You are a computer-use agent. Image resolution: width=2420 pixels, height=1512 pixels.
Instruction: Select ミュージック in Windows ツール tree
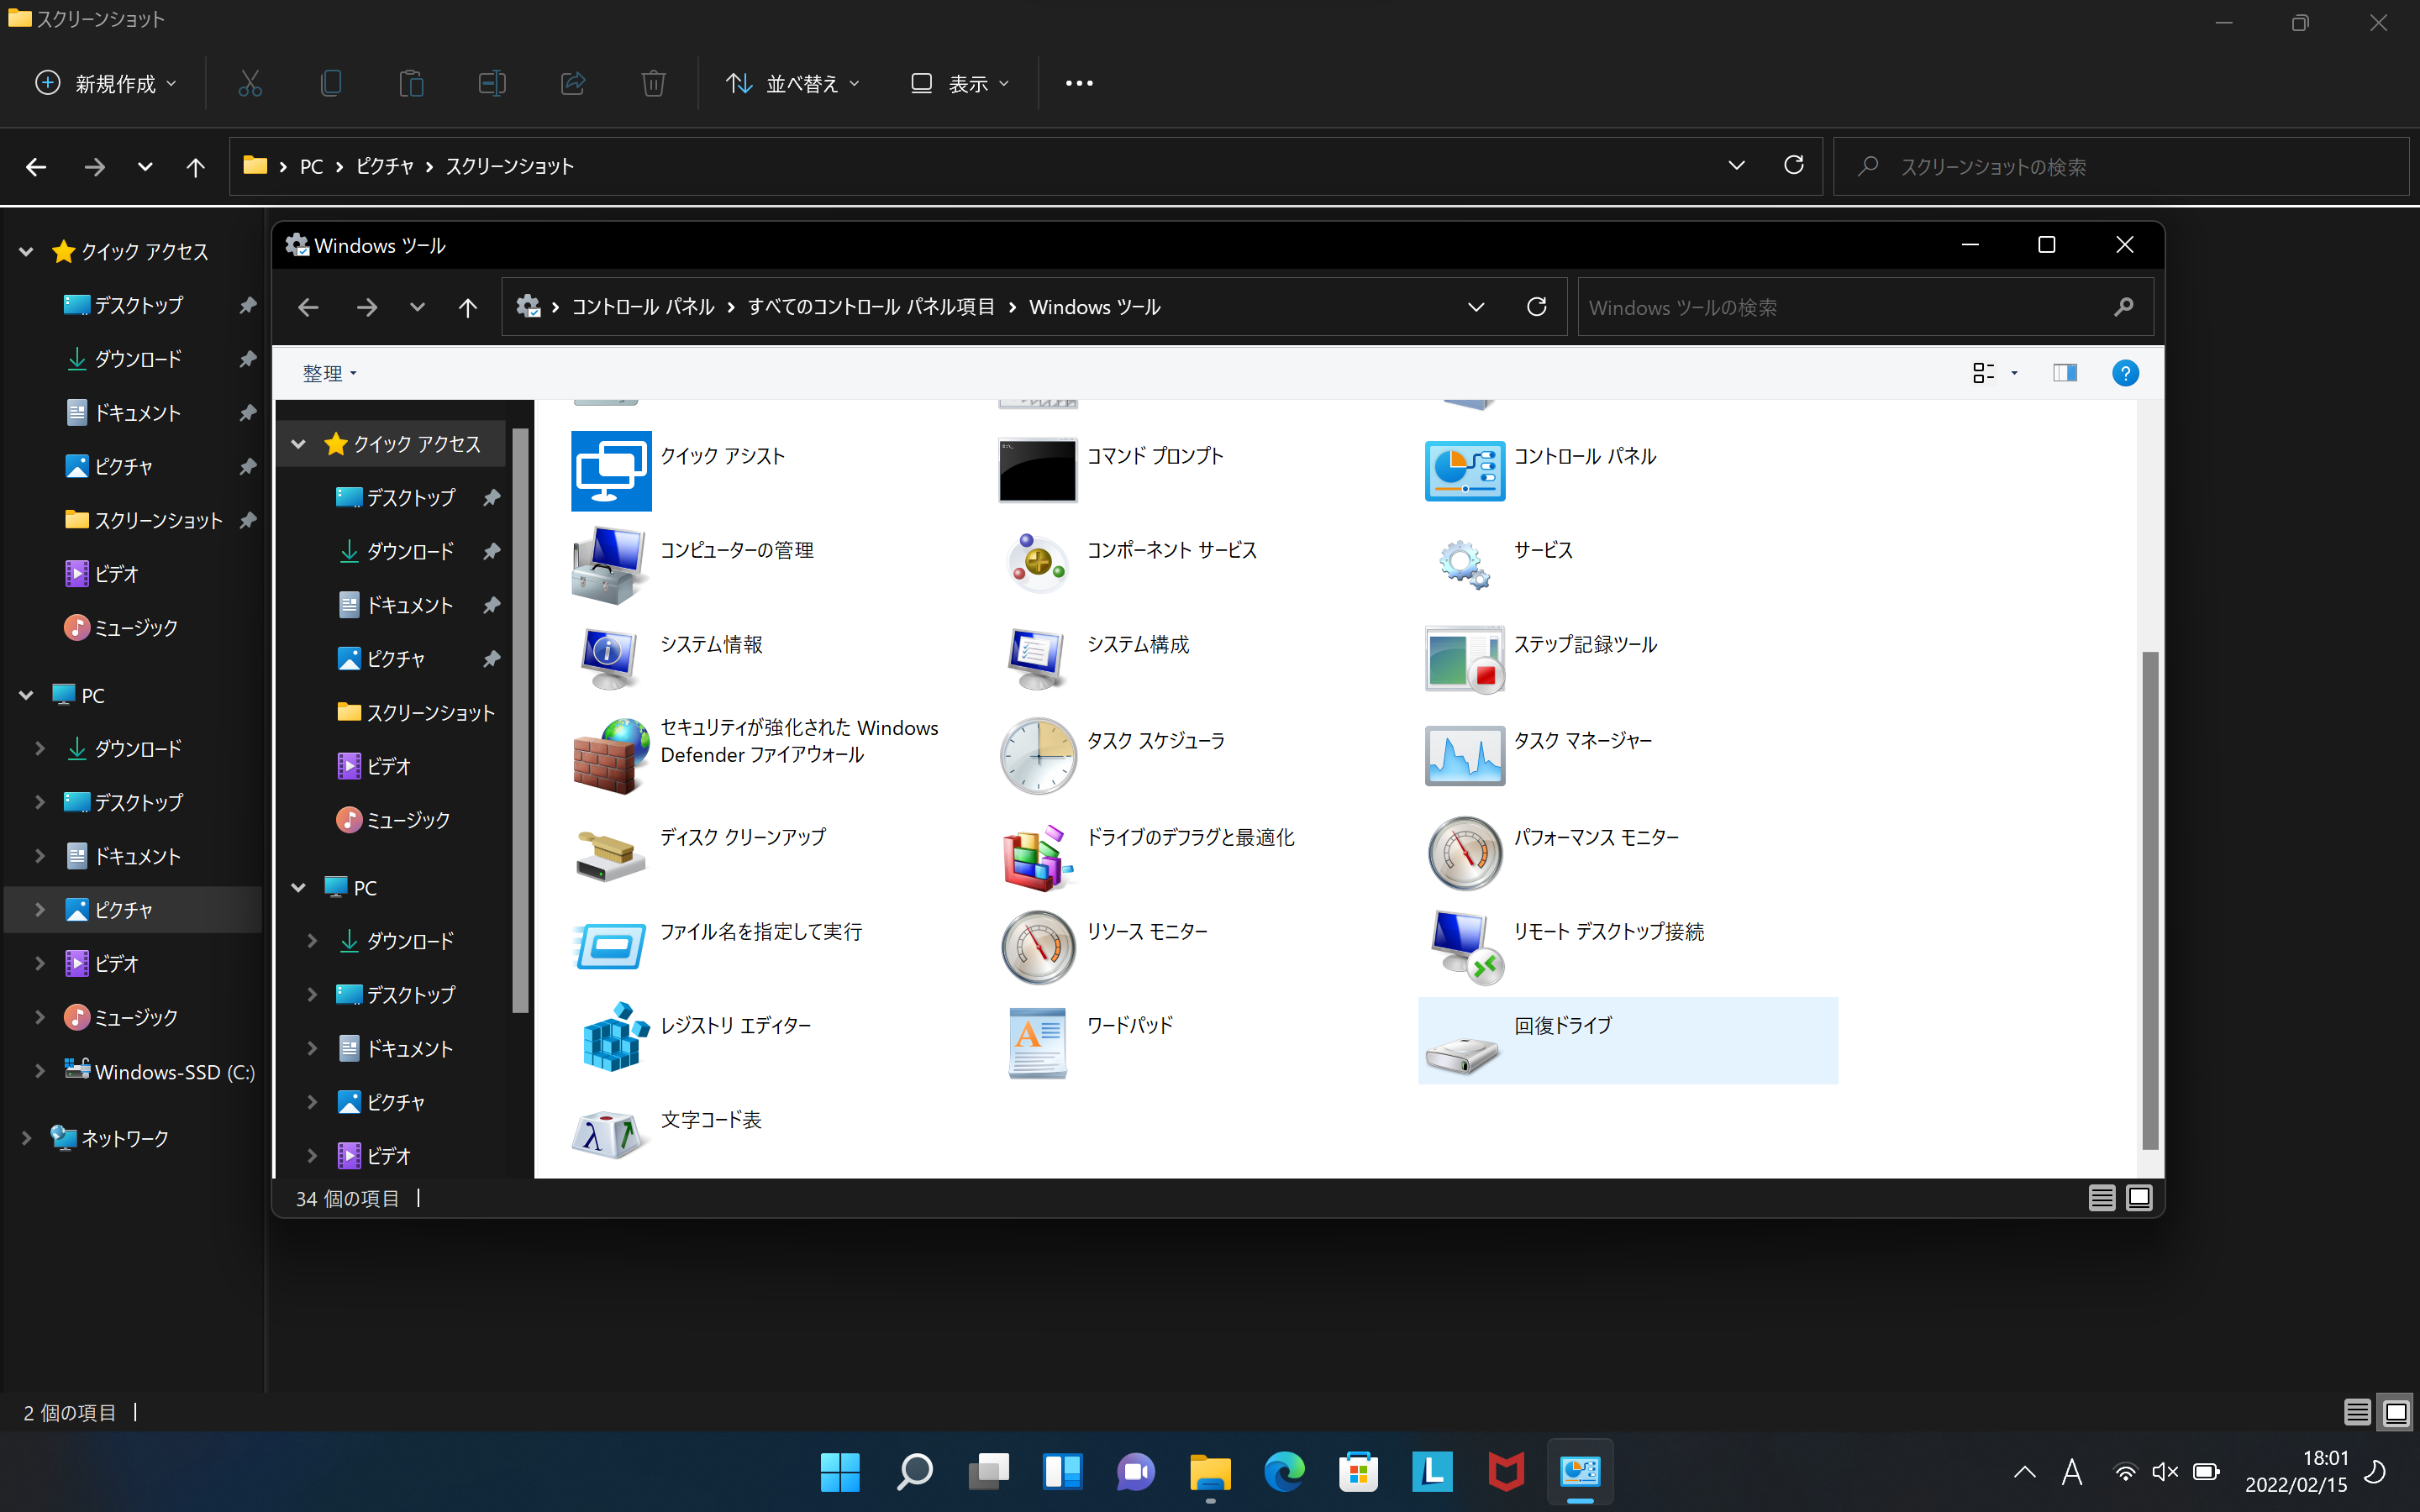pyautogui.click(x=393, y=820)
